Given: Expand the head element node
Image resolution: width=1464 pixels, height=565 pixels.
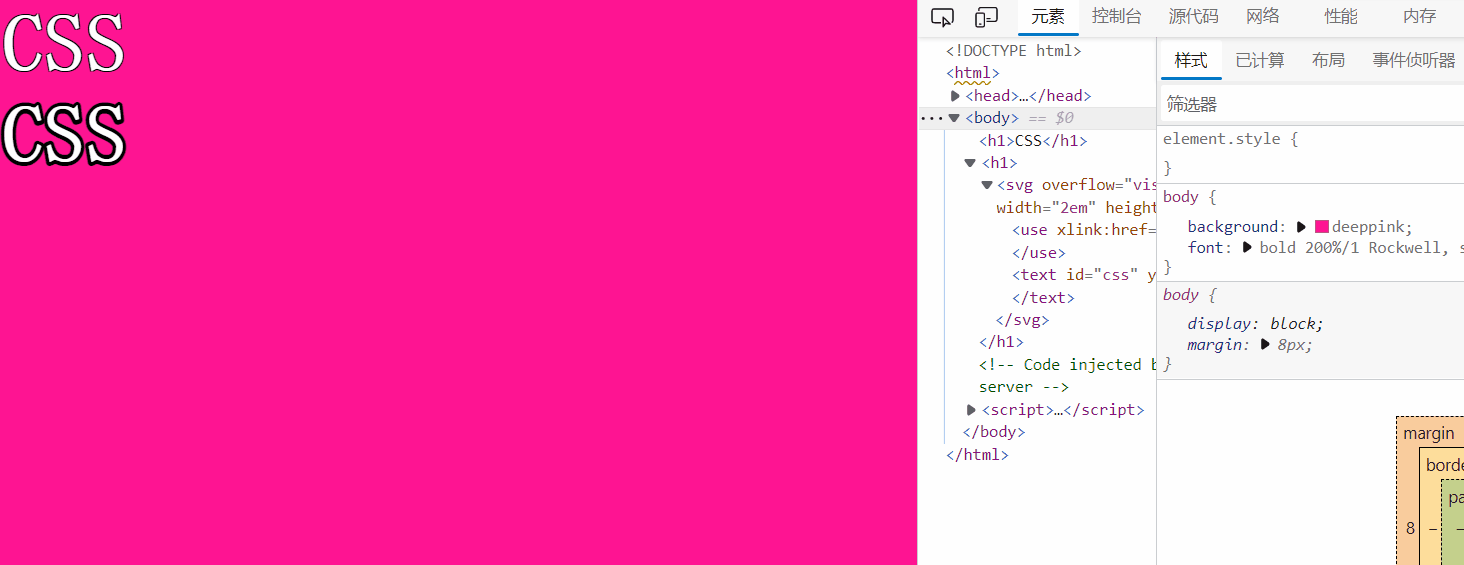Looking at the screenshot, I should pyautogui.click(x=955, y=96).
